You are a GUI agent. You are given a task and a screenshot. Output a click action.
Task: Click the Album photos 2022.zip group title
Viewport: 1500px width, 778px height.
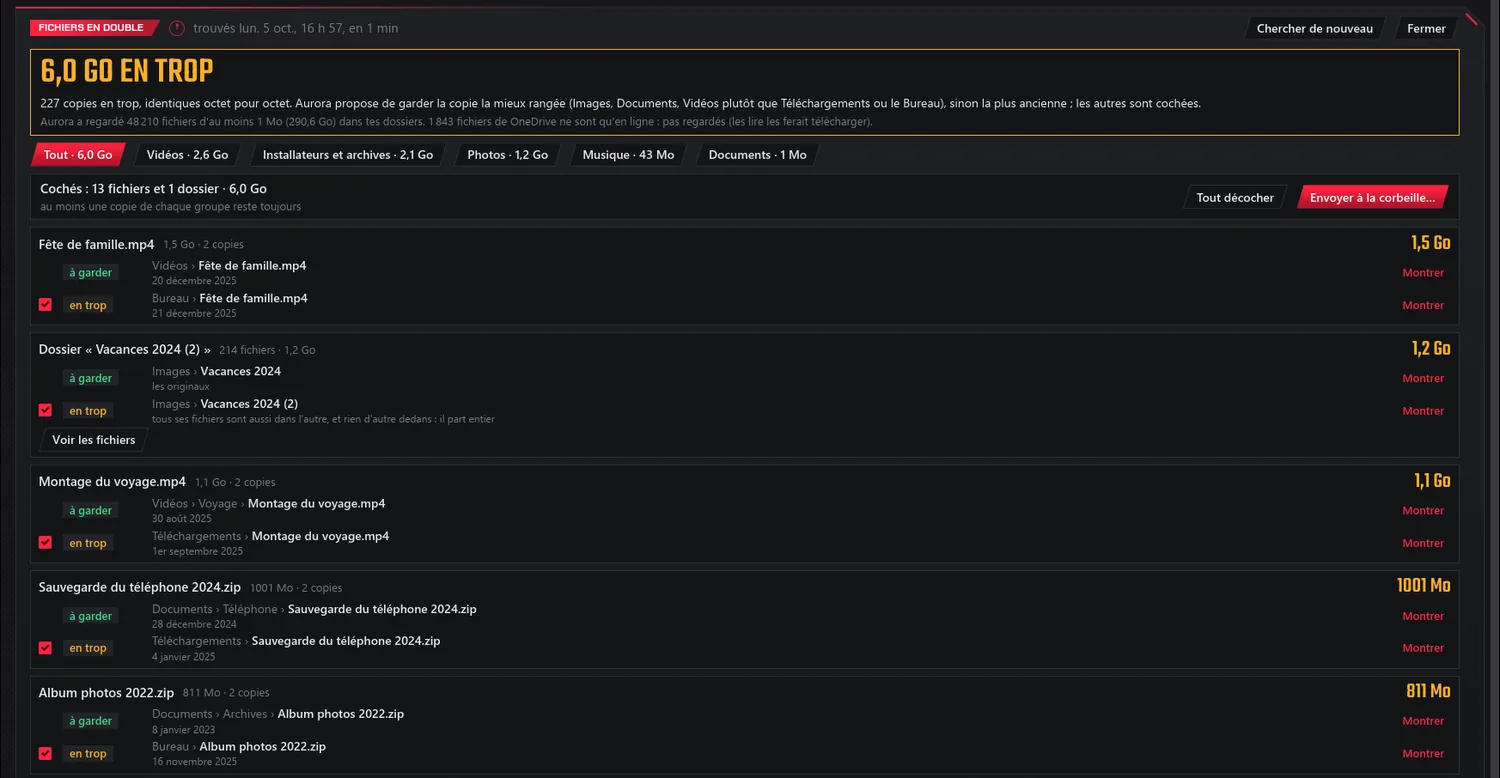(107, 693)
